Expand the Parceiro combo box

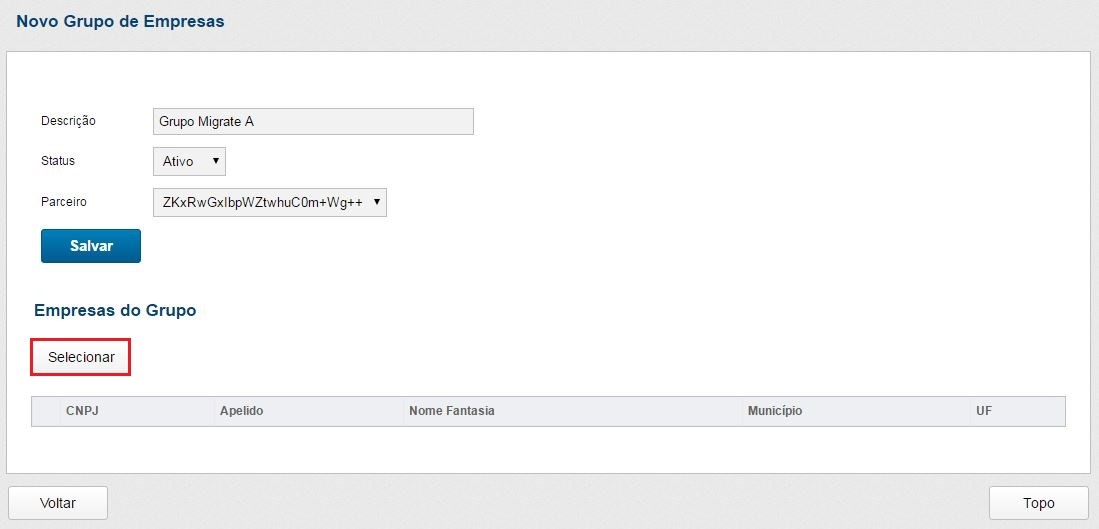click(x=268, y=202)
